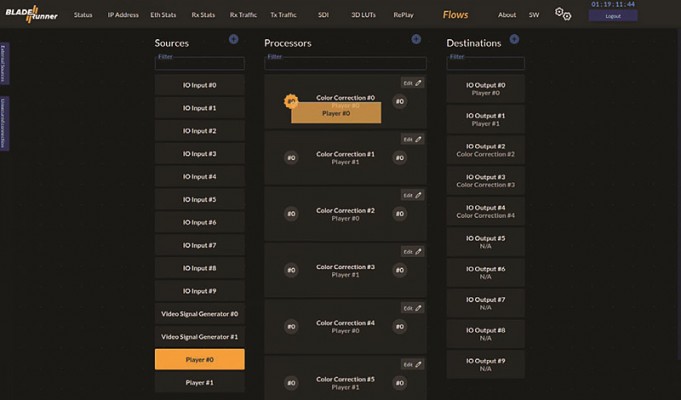Switch to the 3D LUTs tab
The height and width of the screenshot is (400, 681).
tap(364, 15)
